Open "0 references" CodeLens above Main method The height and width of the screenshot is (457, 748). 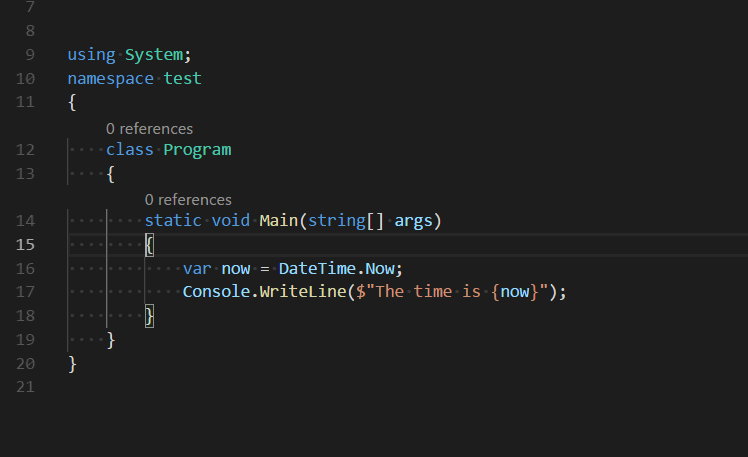(x=188, y=199)
